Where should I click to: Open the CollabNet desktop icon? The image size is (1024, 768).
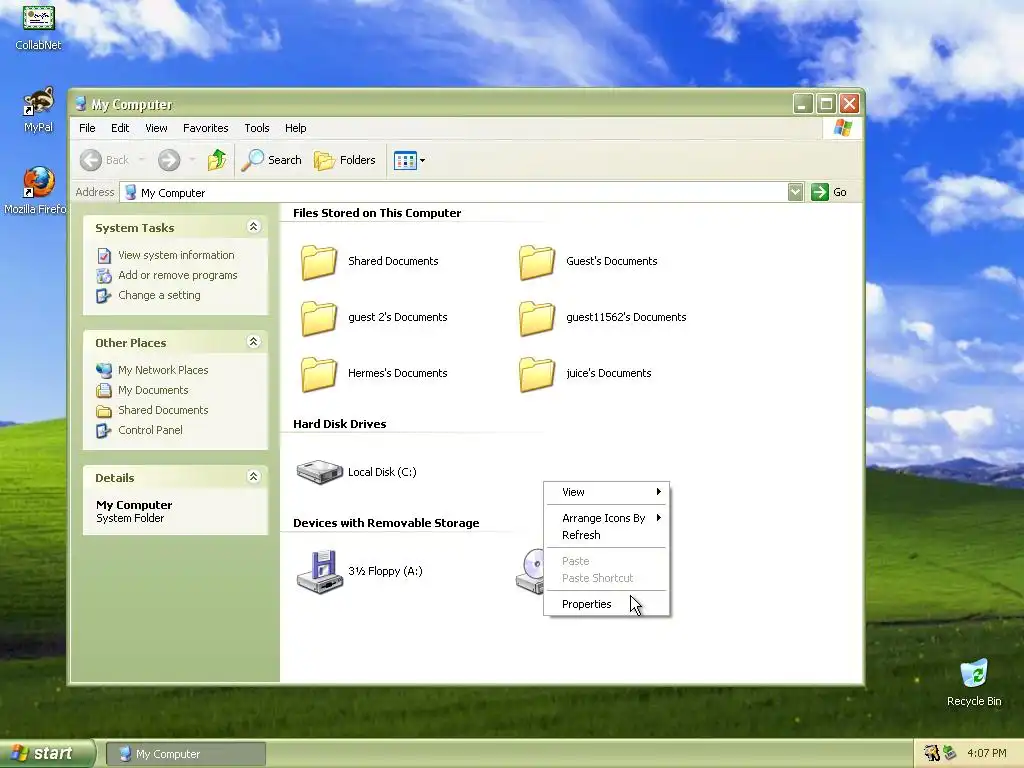[38, 26]
